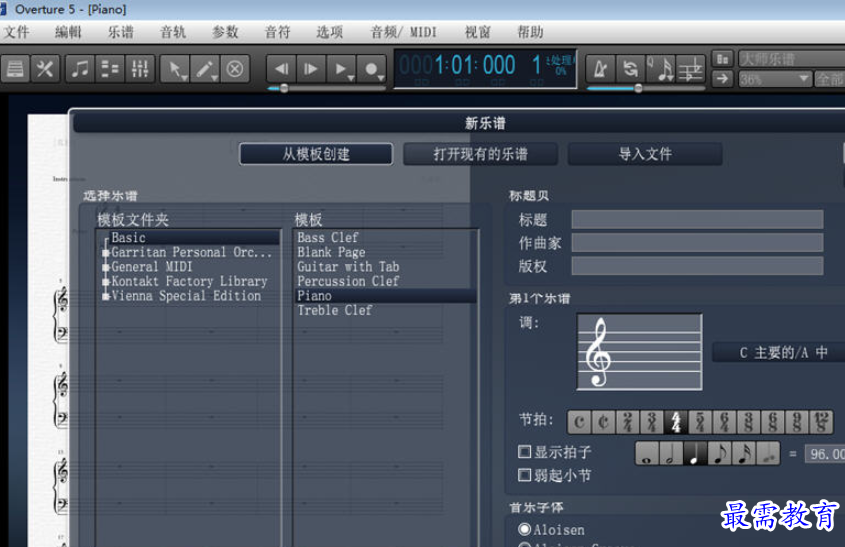Select 3/8 time signature
This screenshot has height=547, width=845.
pos(749,422)
